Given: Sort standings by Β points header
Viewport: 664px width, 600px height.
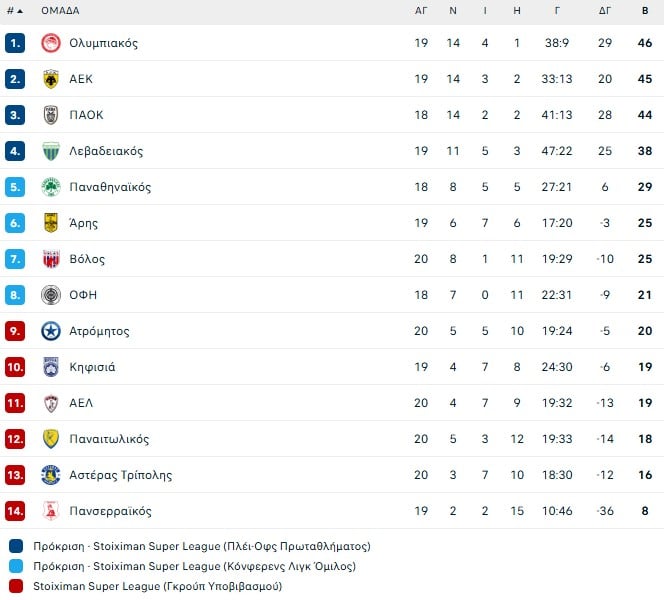Looking at the screenshot, I should tap(645, 11).
